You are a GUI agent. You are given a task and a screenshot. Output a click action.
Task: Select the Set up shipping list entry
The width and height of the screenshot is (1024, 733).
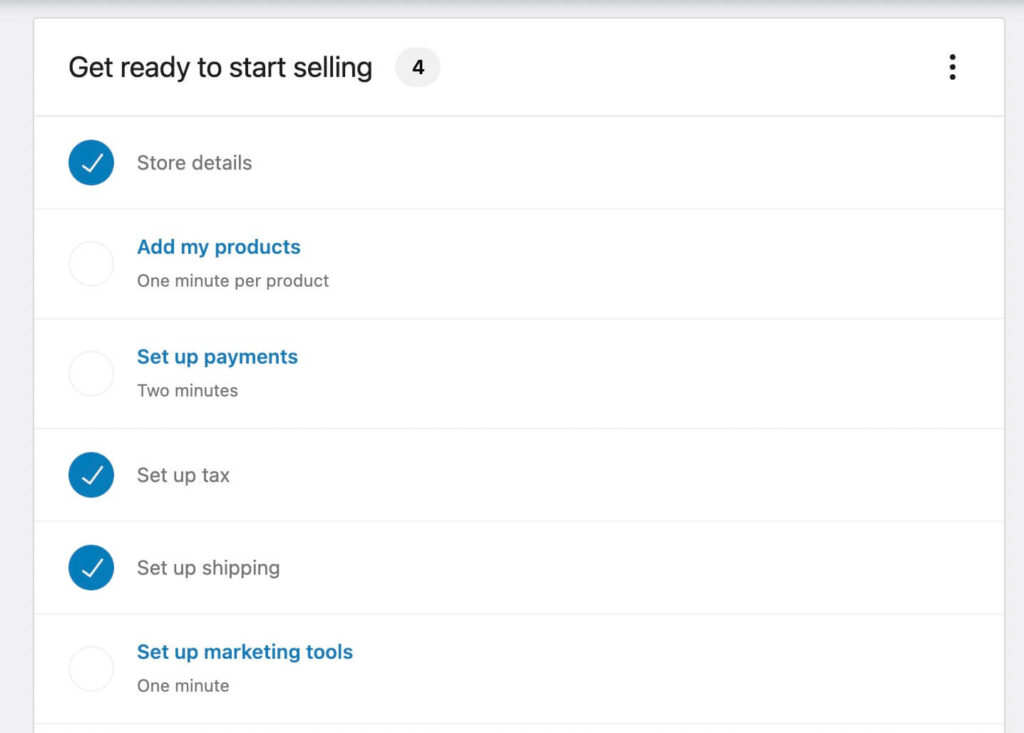tap(207, 567)
